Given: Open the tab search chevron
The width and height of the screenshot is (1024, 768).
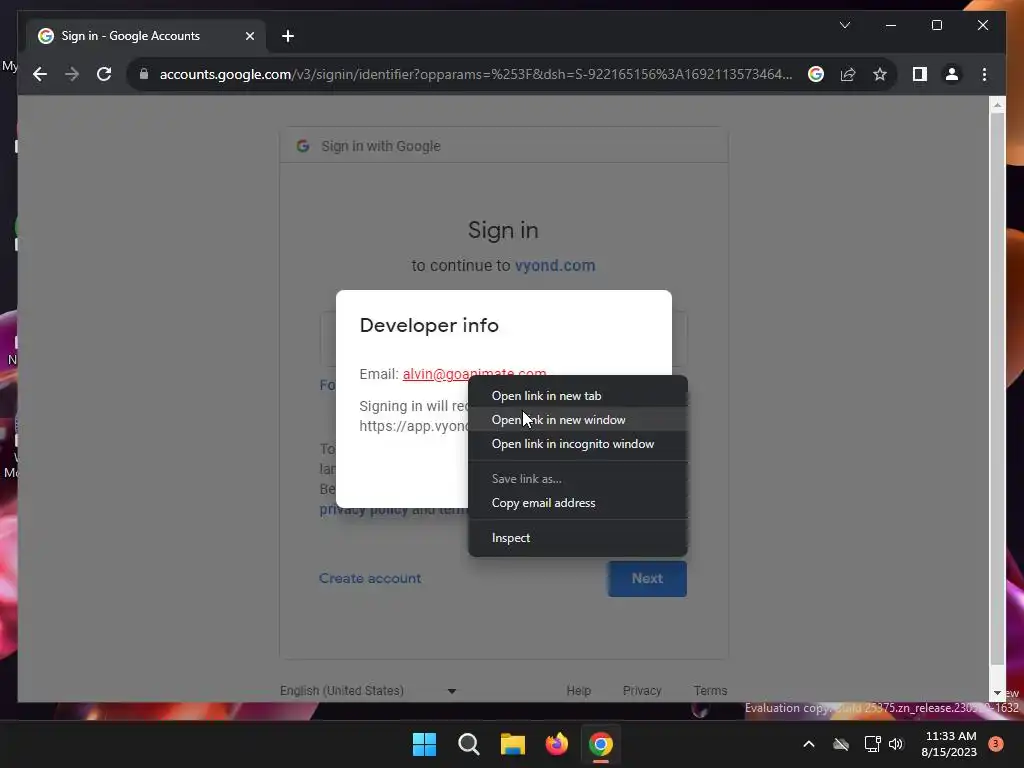Looking at the screenshot, I should 844,25.
